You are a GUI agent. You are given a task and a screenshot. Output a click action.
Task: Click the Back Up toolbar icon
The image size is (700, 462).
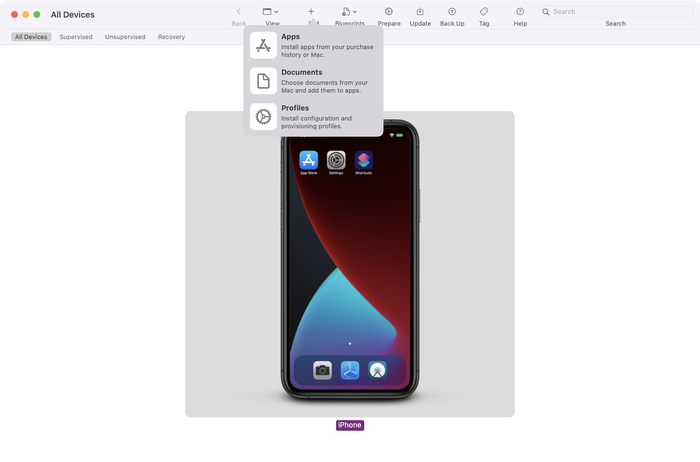[x=452, y=12]
